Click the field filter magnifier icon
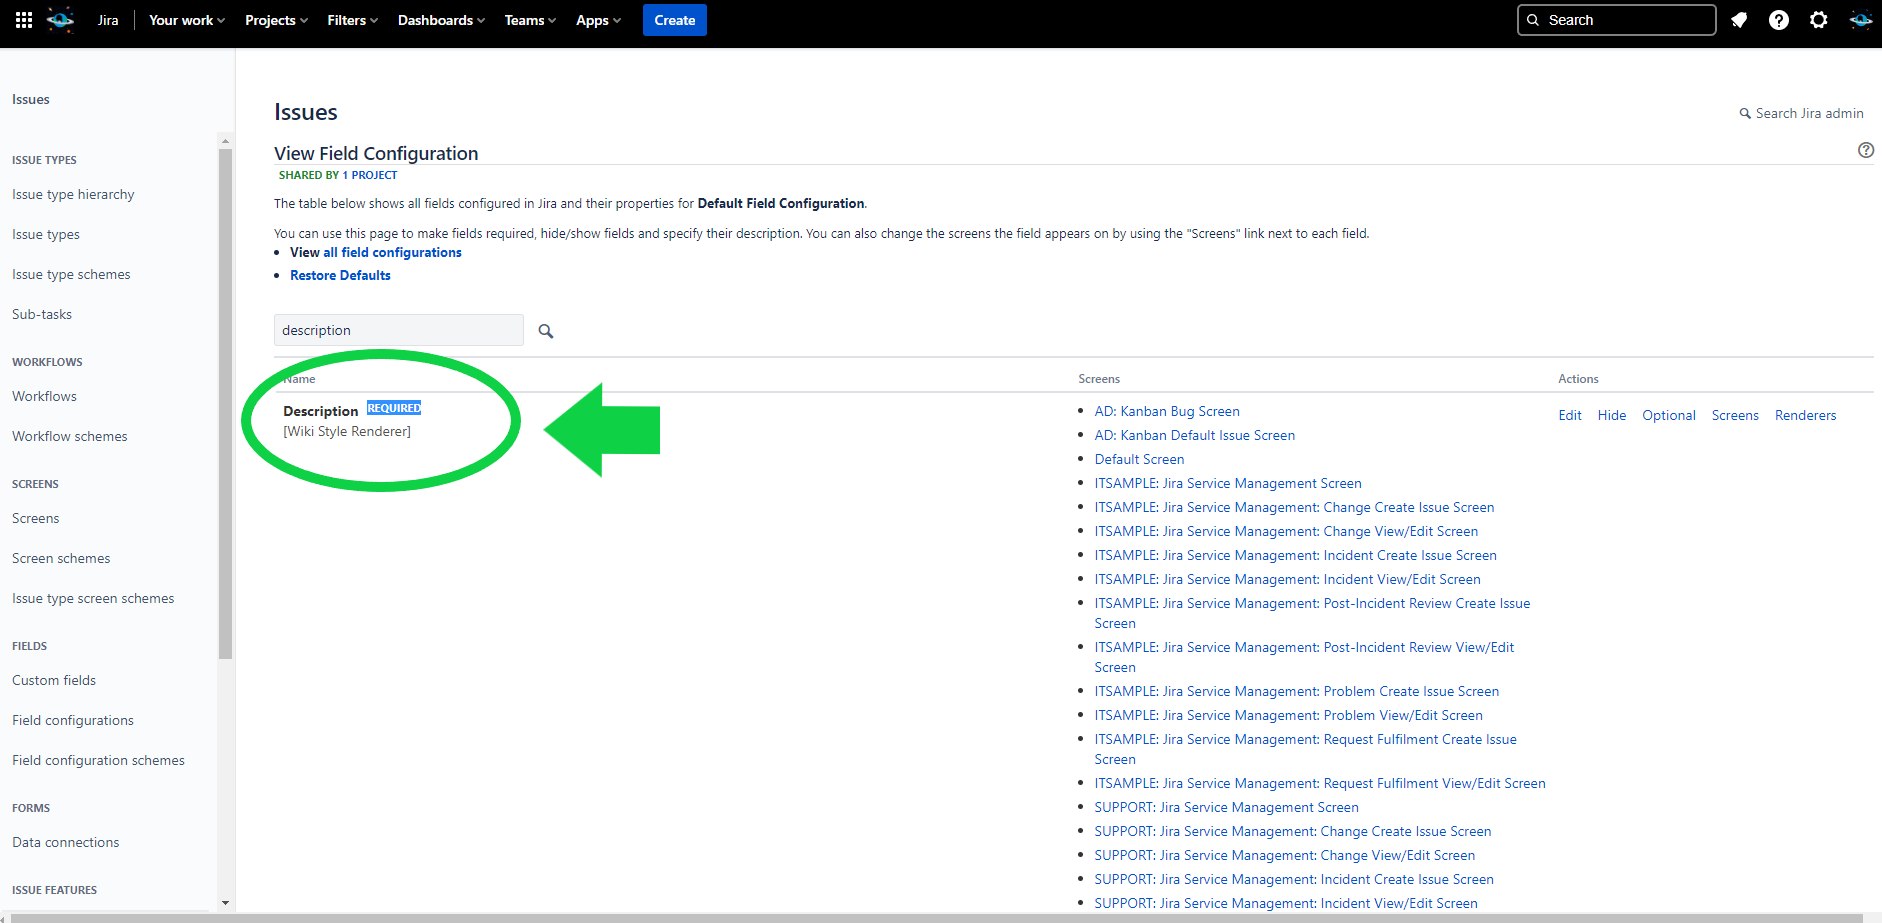Screen dimensions: 1882x923 point(546,331)
